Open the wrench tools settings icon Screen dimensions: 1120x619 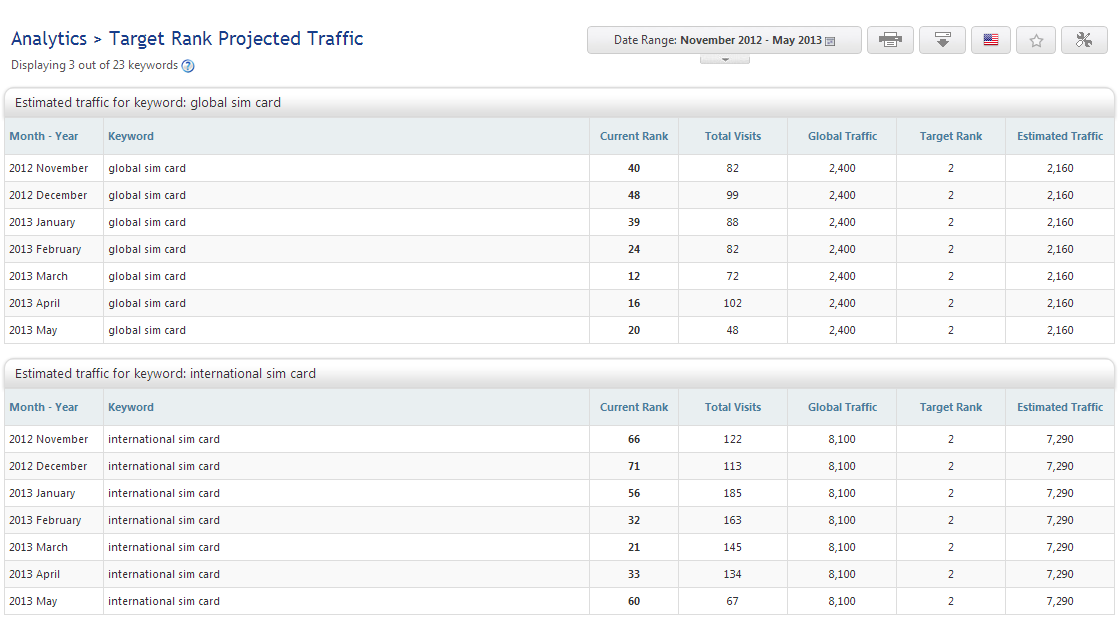(x=1084, y=40)
